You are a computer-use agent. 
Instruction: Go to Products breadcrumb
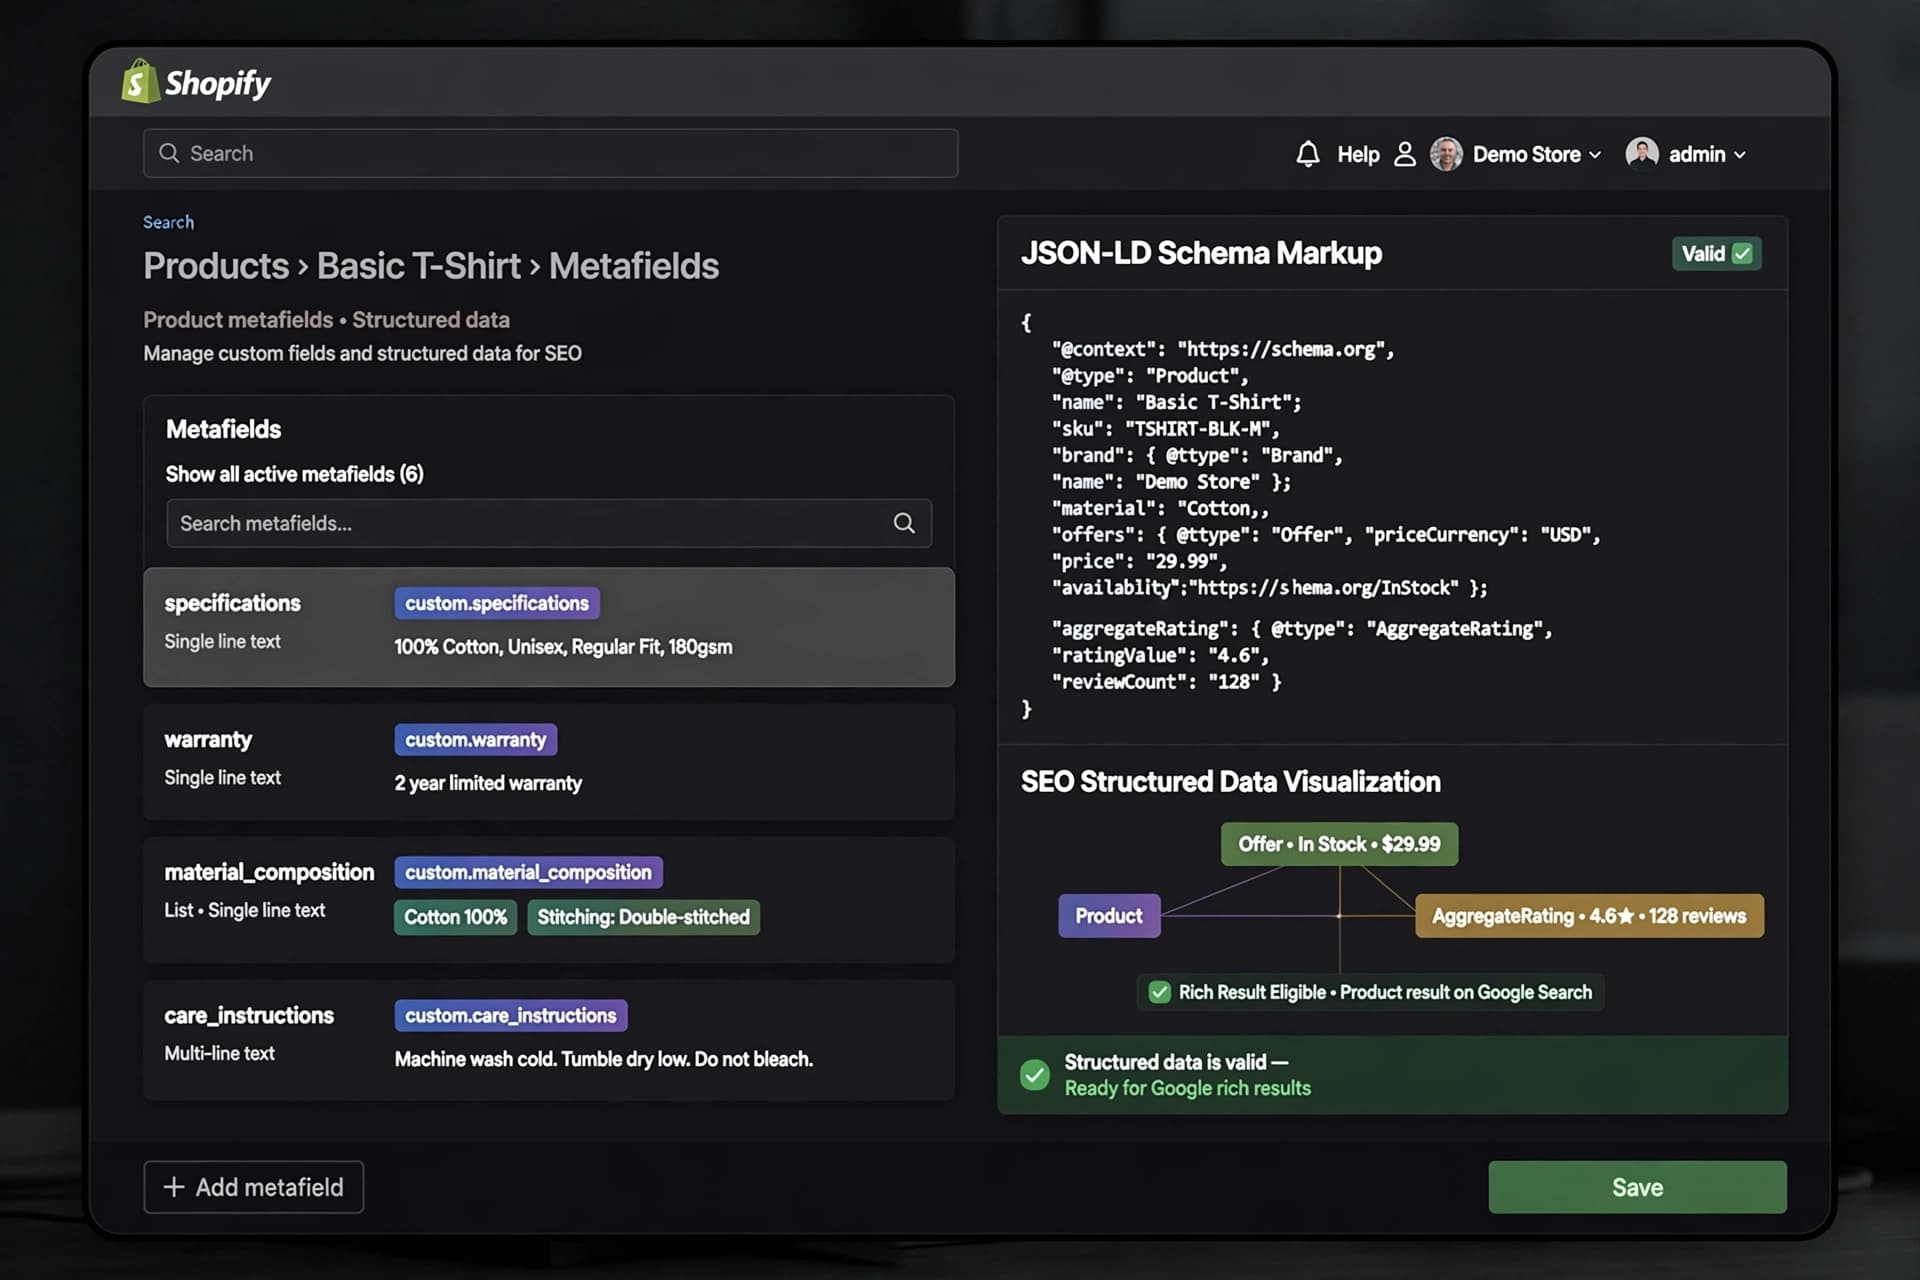tap(216, 266)
